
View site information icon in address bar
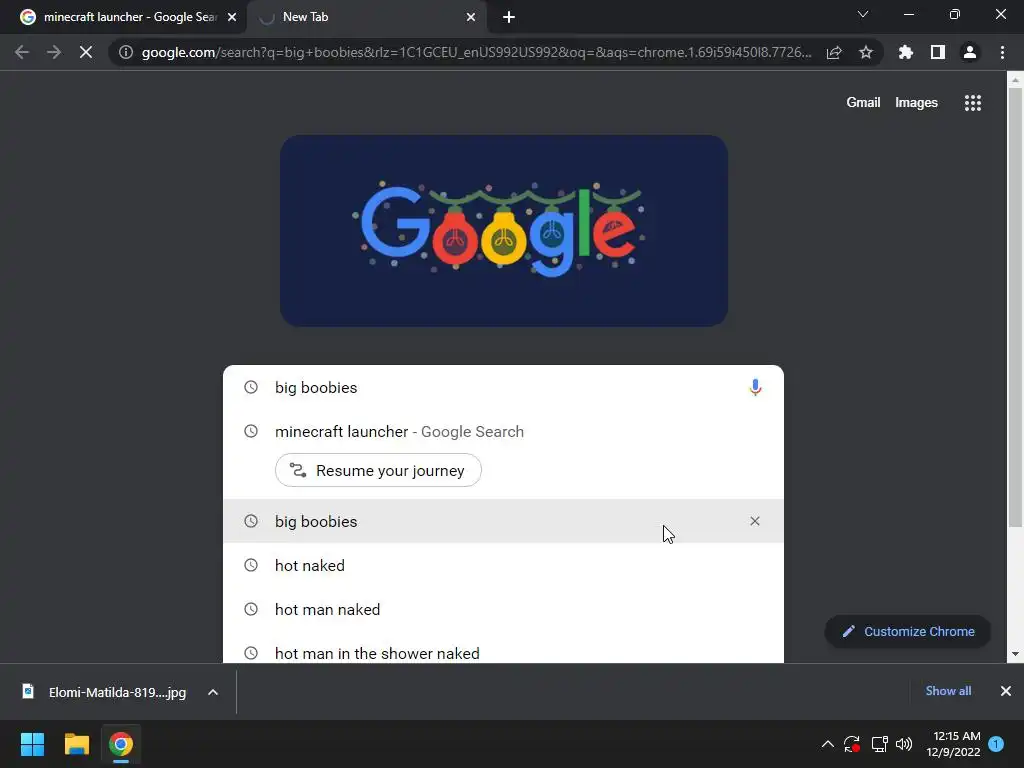pyautogui.click(x=126, y=52)
